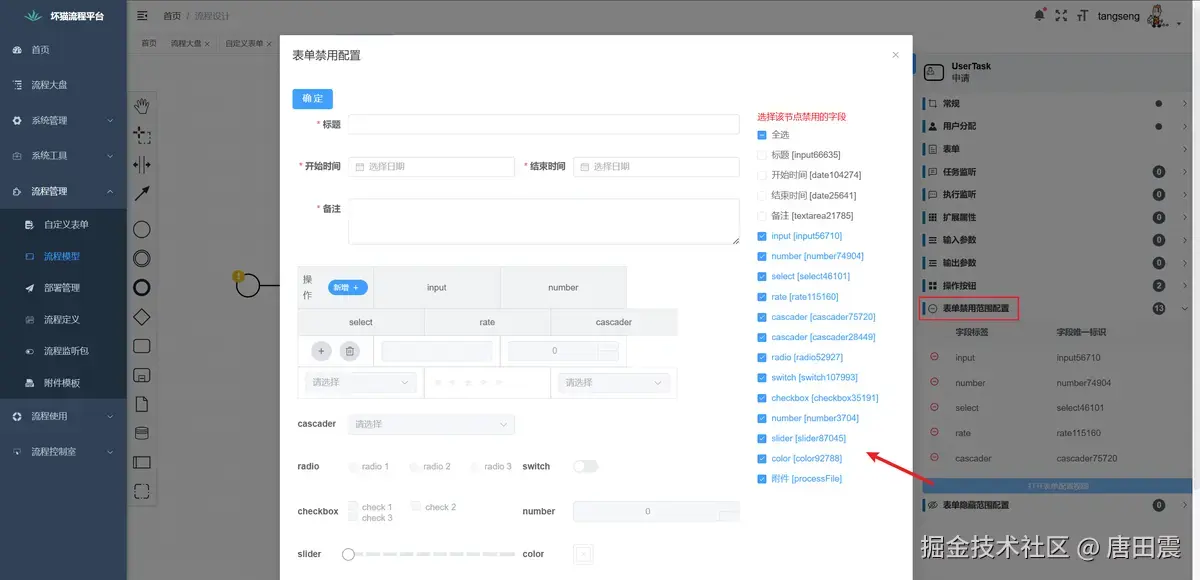Uncheck the select [select46101] checkbox
The width and height of the screenshot is (1200, 580).
click(762, 276)
